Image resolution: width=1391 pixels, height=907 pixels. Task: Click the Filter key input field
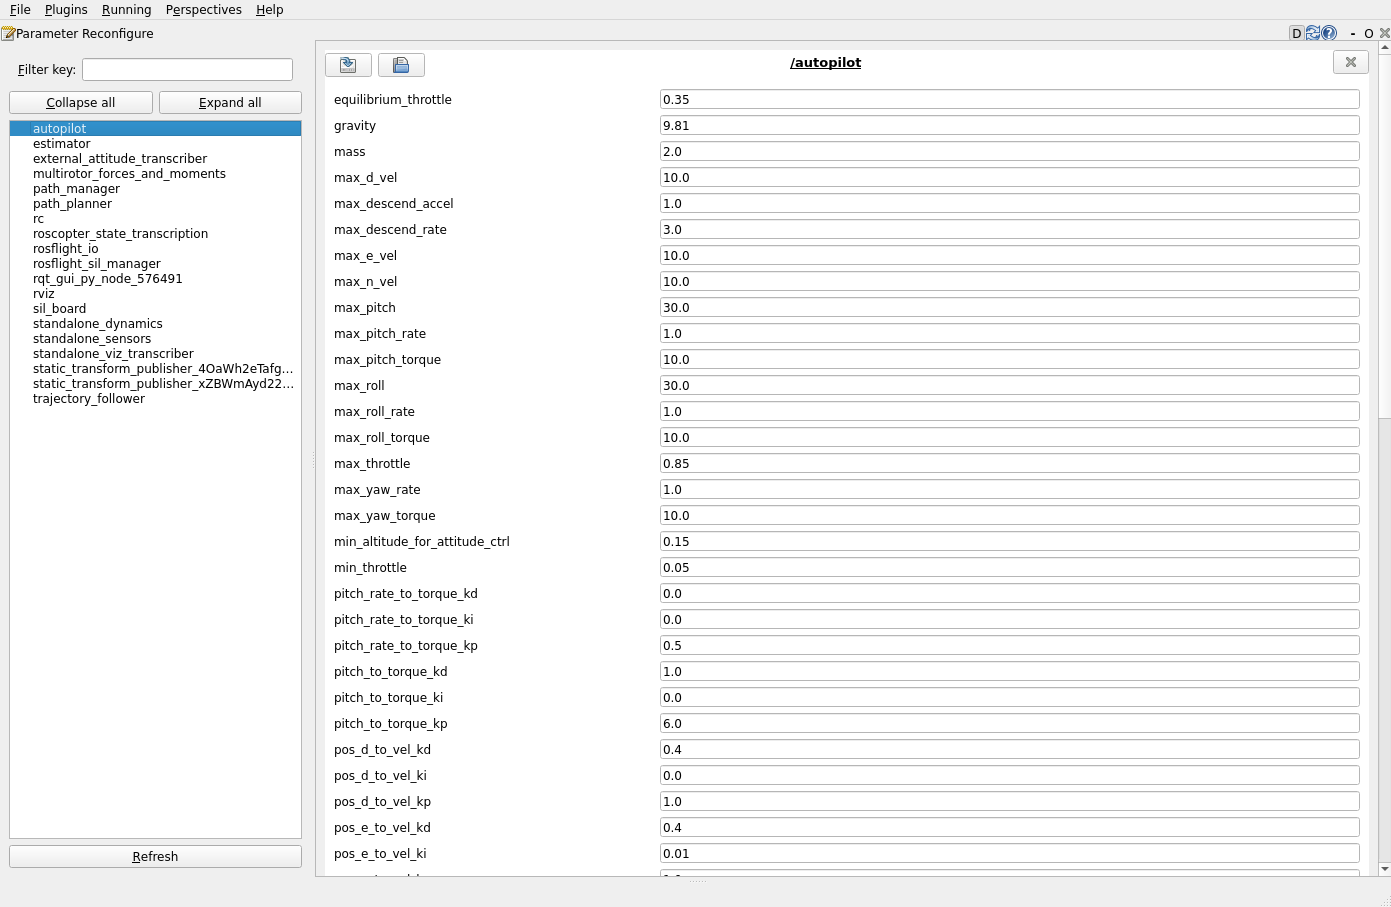pos(187,69)
